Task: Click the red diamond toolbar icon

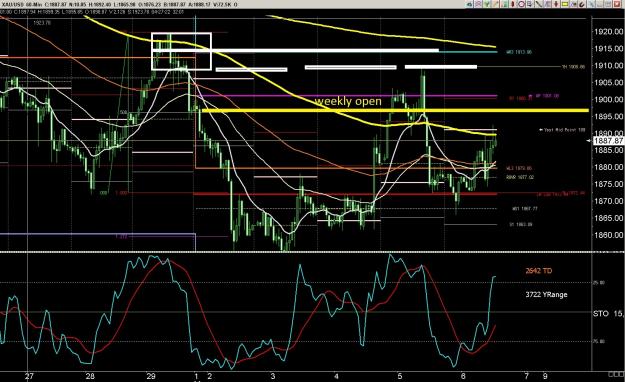Action: coord(512,4)
